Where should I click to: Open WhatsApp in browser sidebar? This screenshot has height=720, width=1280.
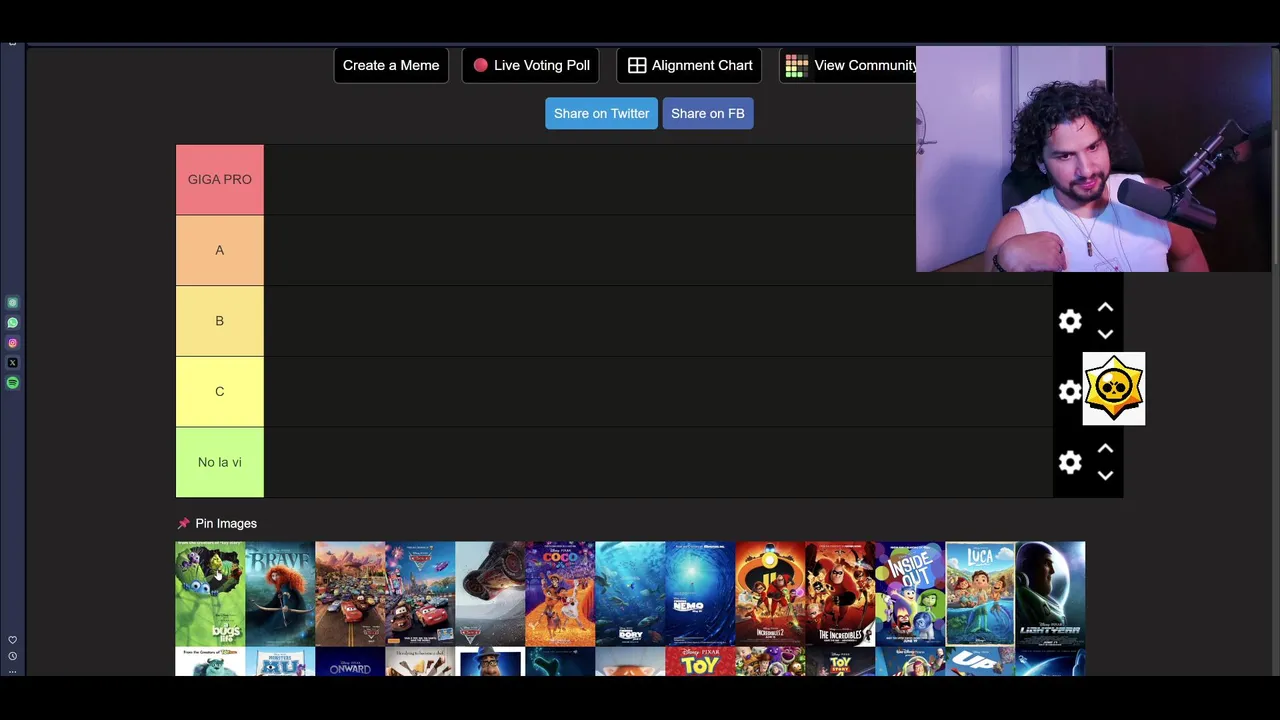(13, 323)
